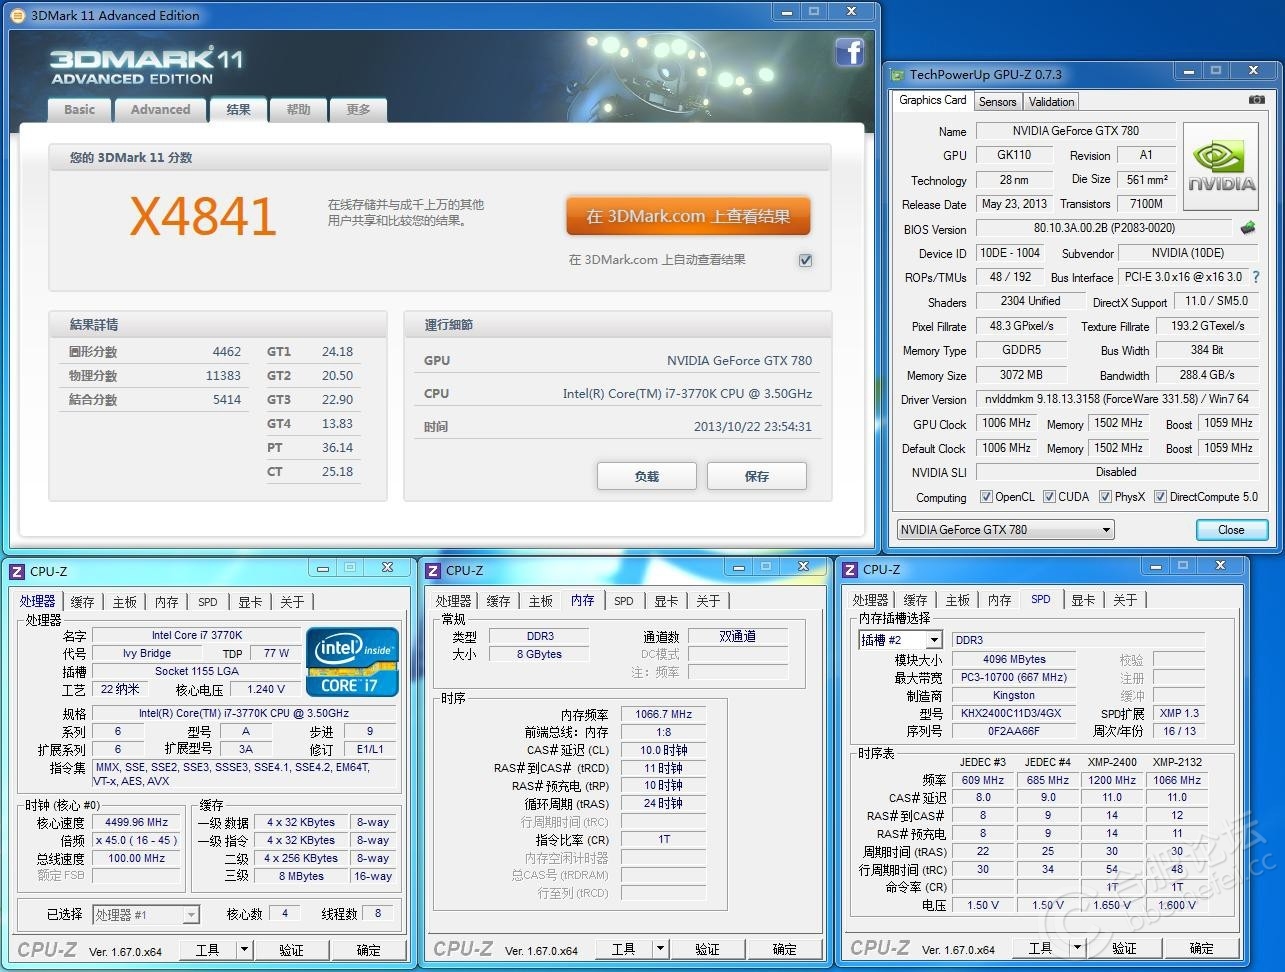Toggle the auto-view results on 3DMark.com checkbox

[805, 260]
